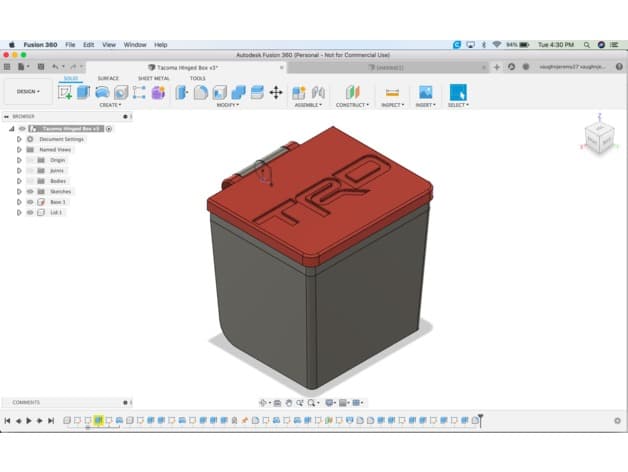This screenshot has width=628, height=472.
Task: Expand the Bodies folder
Action: pyautogui.click(x=19, y=181)
